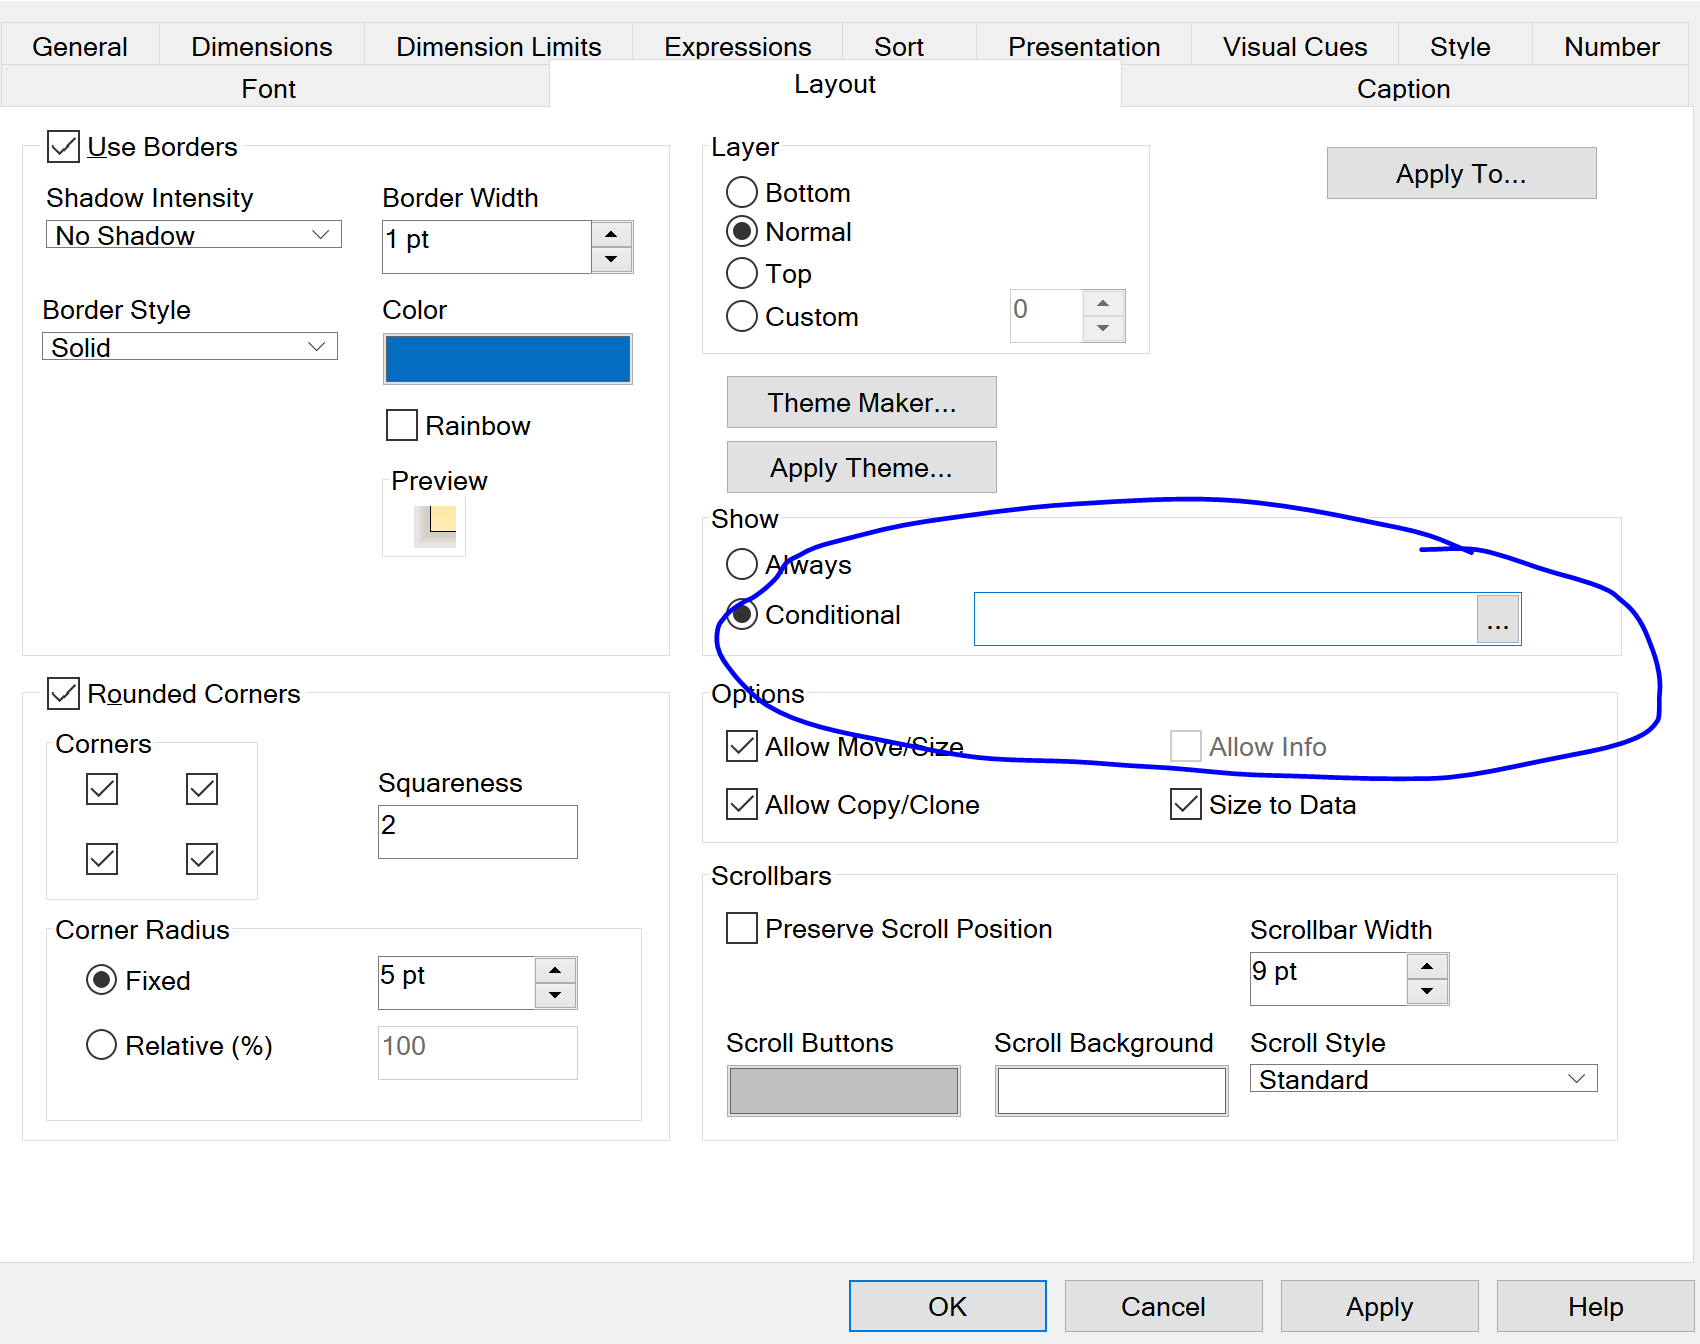Screen dimensions: 1700x1344
Task: Expand the Shadow Intensity dropdown
Action: [x=194, y=235]
